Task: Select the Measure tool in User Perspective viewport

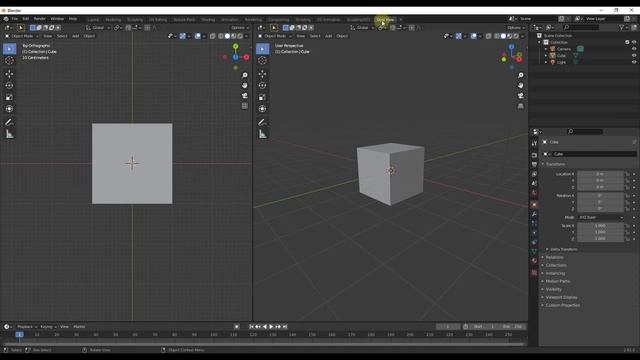Action: point(262,134)
